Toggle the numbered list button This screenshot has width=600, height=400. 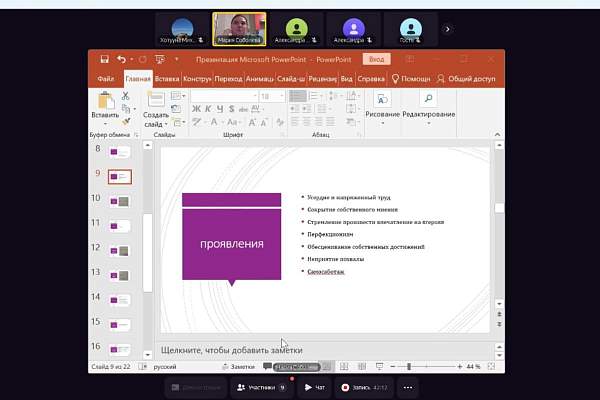pyautogui.click(x=315, y=96)
